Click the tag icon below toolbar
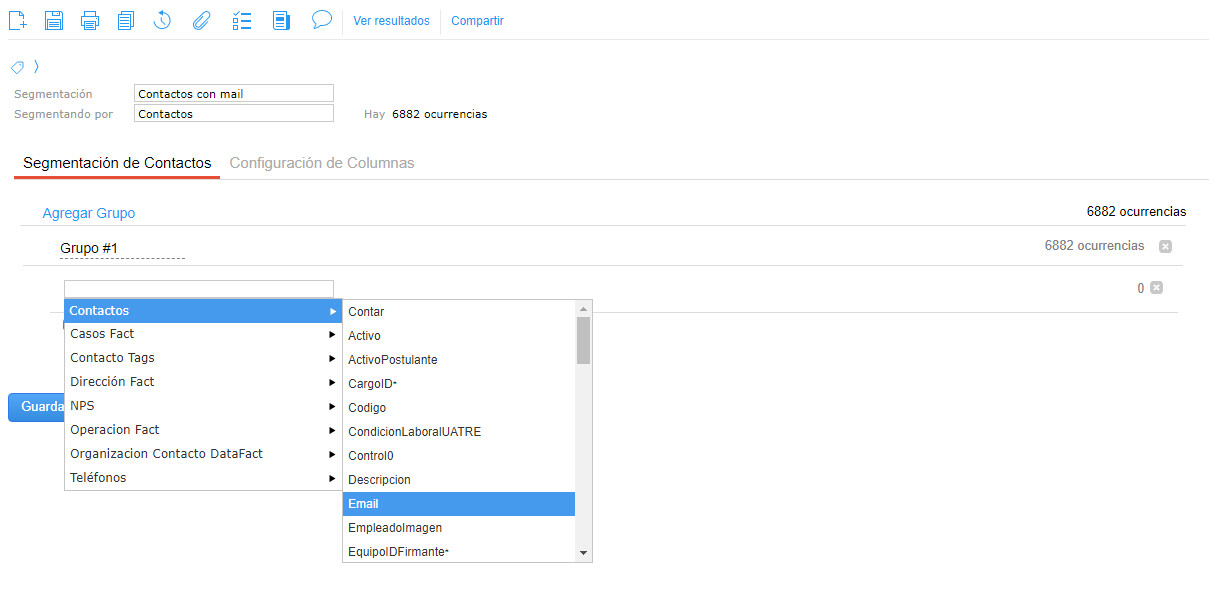This screenshot has width=1209, height=605. (17, 67)
